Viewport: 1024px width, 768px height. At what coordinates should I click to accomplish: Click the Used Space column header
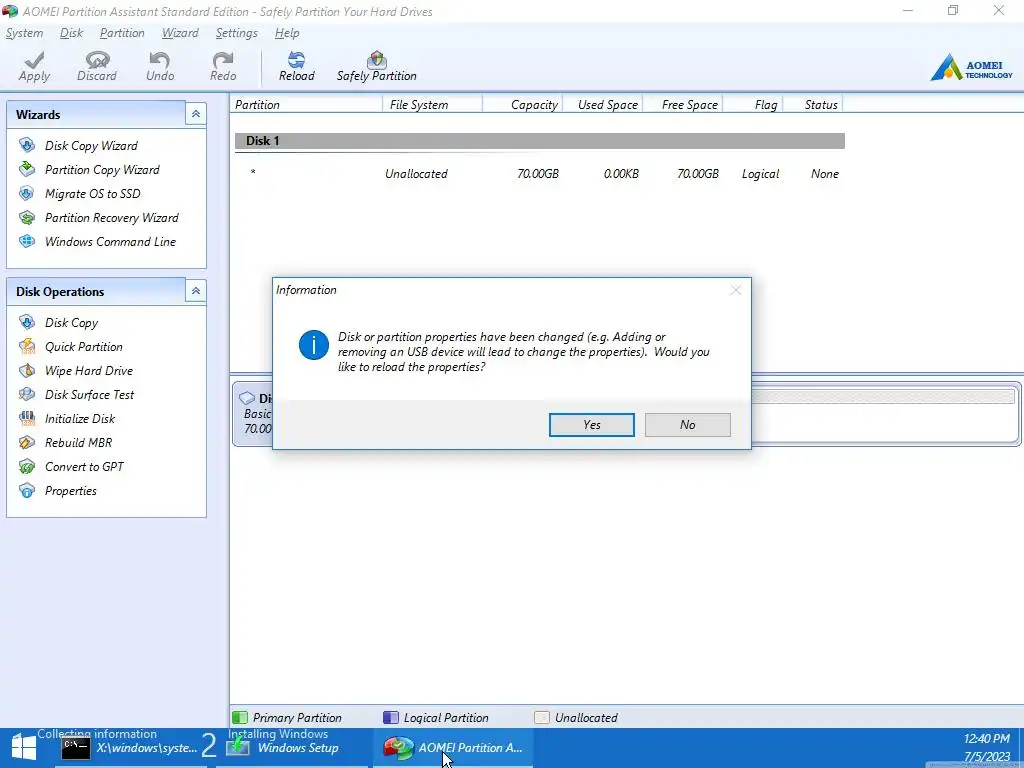pos(602,104)
